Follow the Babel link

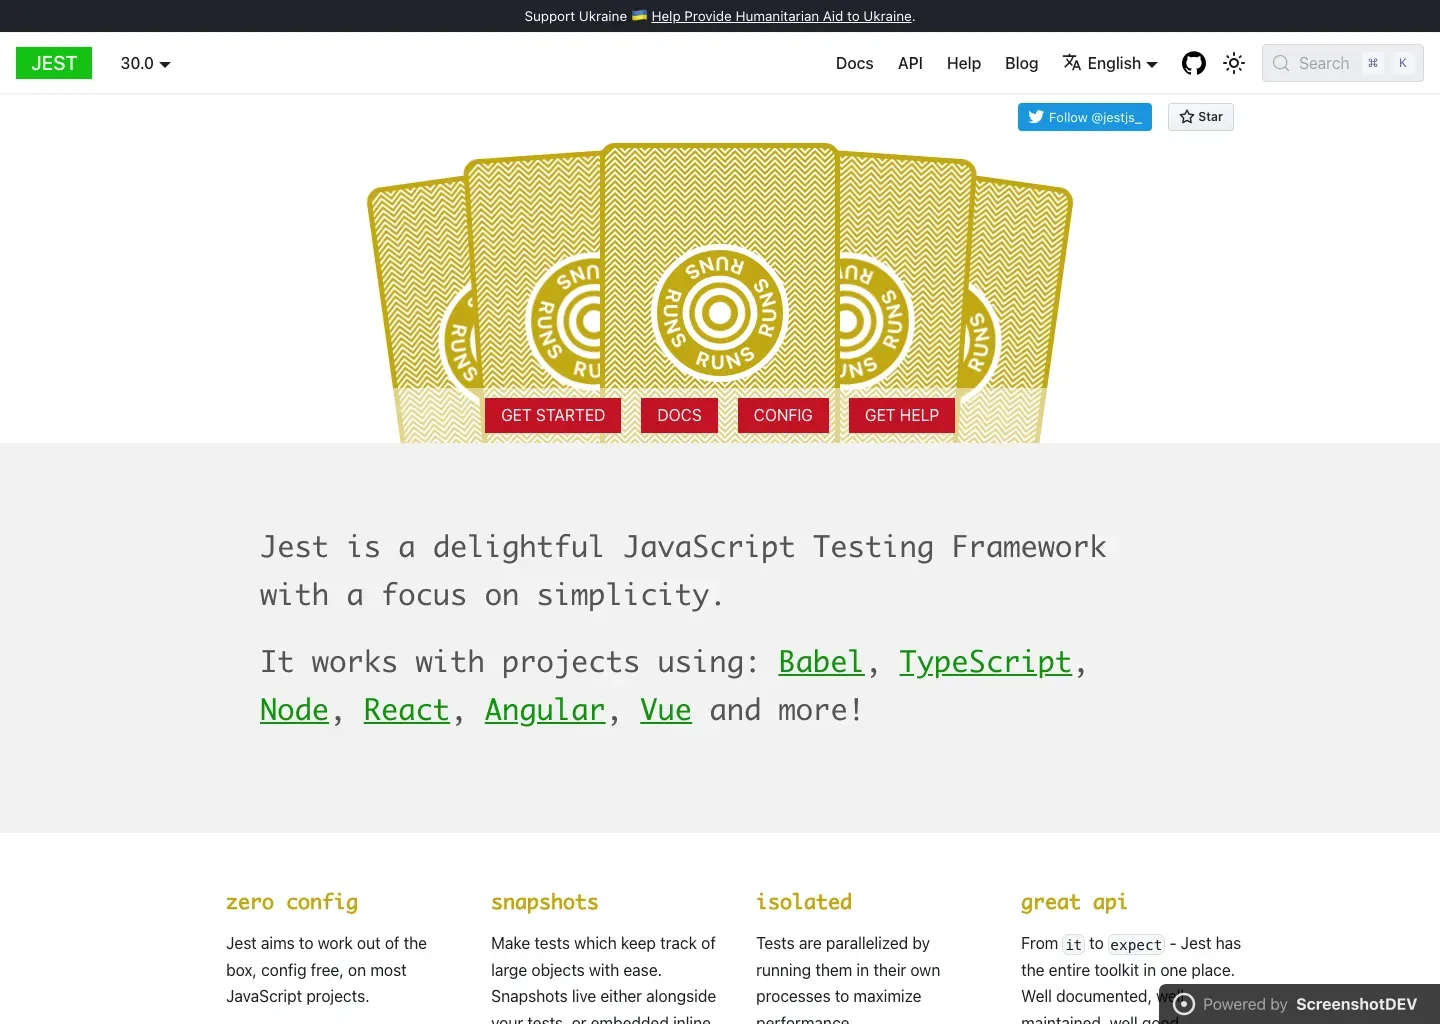pyautogui.click(x=821, y=662)
